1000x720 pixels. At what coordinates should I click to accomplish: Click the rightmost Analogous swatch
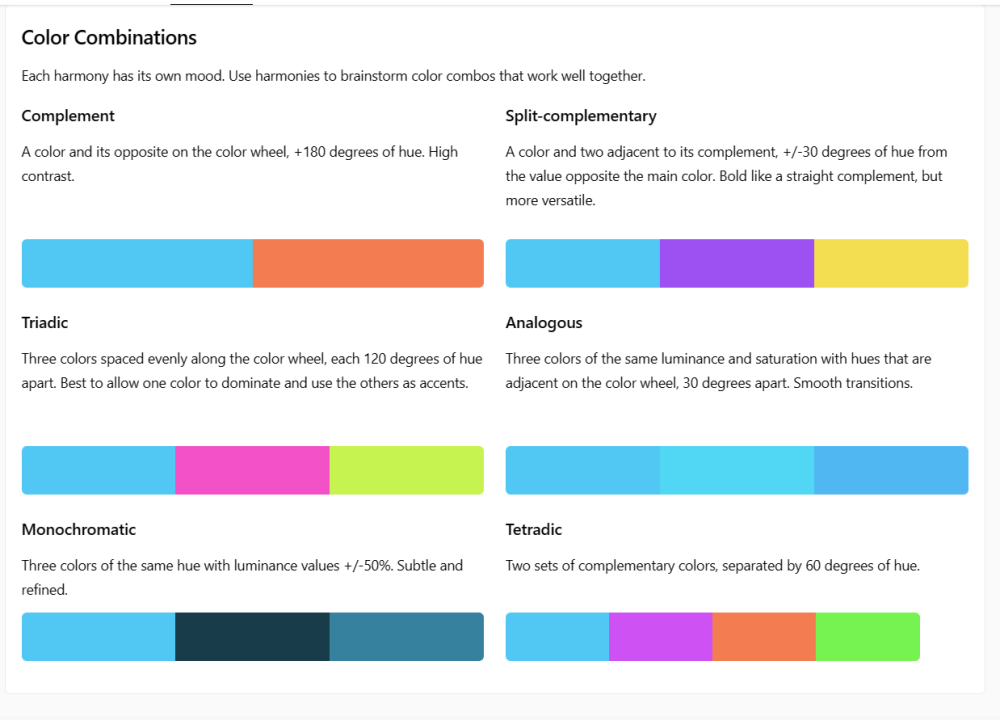[891, 470]
